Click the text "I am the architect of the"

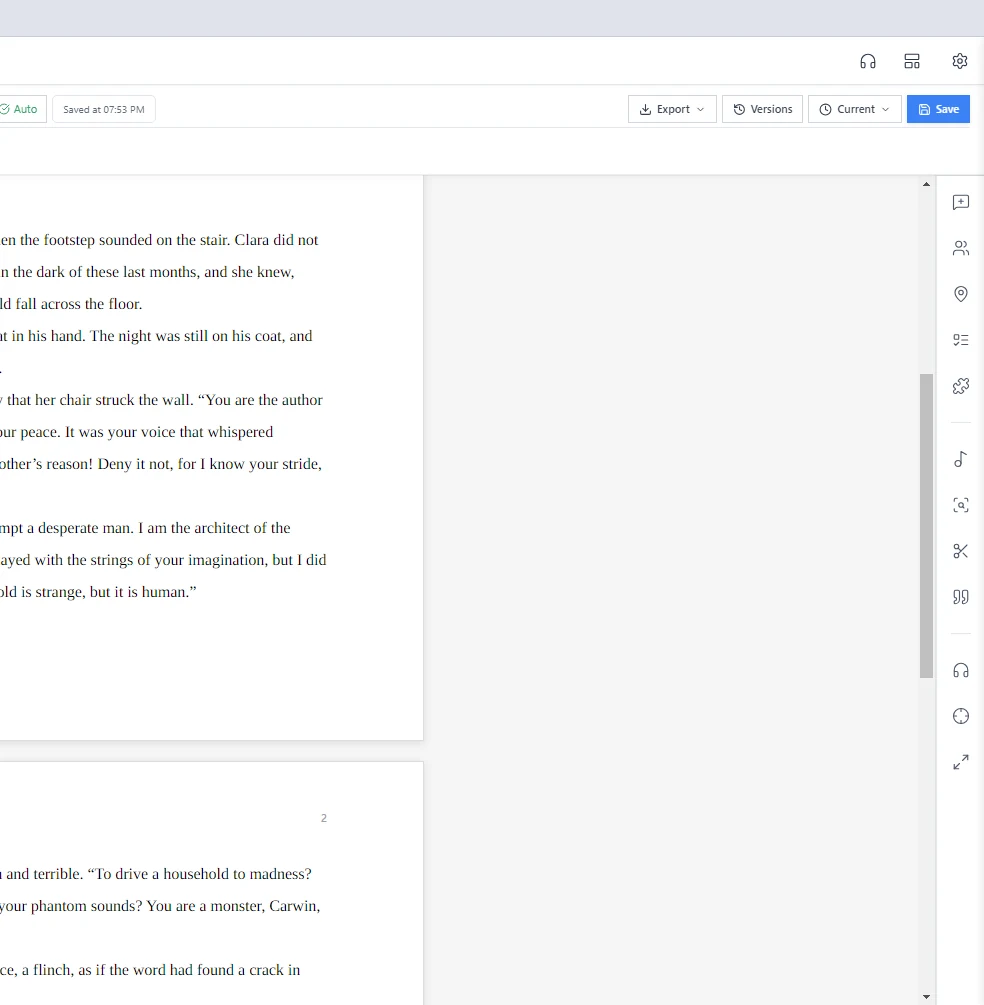click(215, 527)
